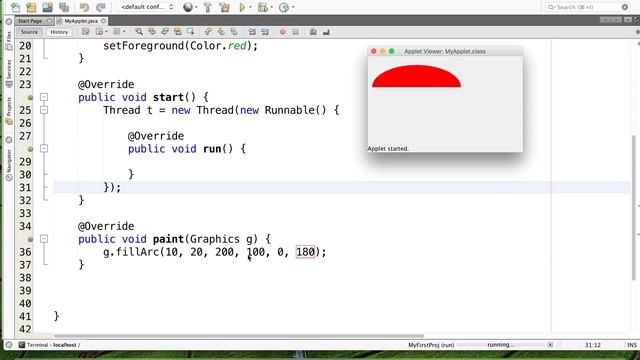Toggle Highlight Search icon
This screenshot has width=640, height=360.
(x=178, y=31)
